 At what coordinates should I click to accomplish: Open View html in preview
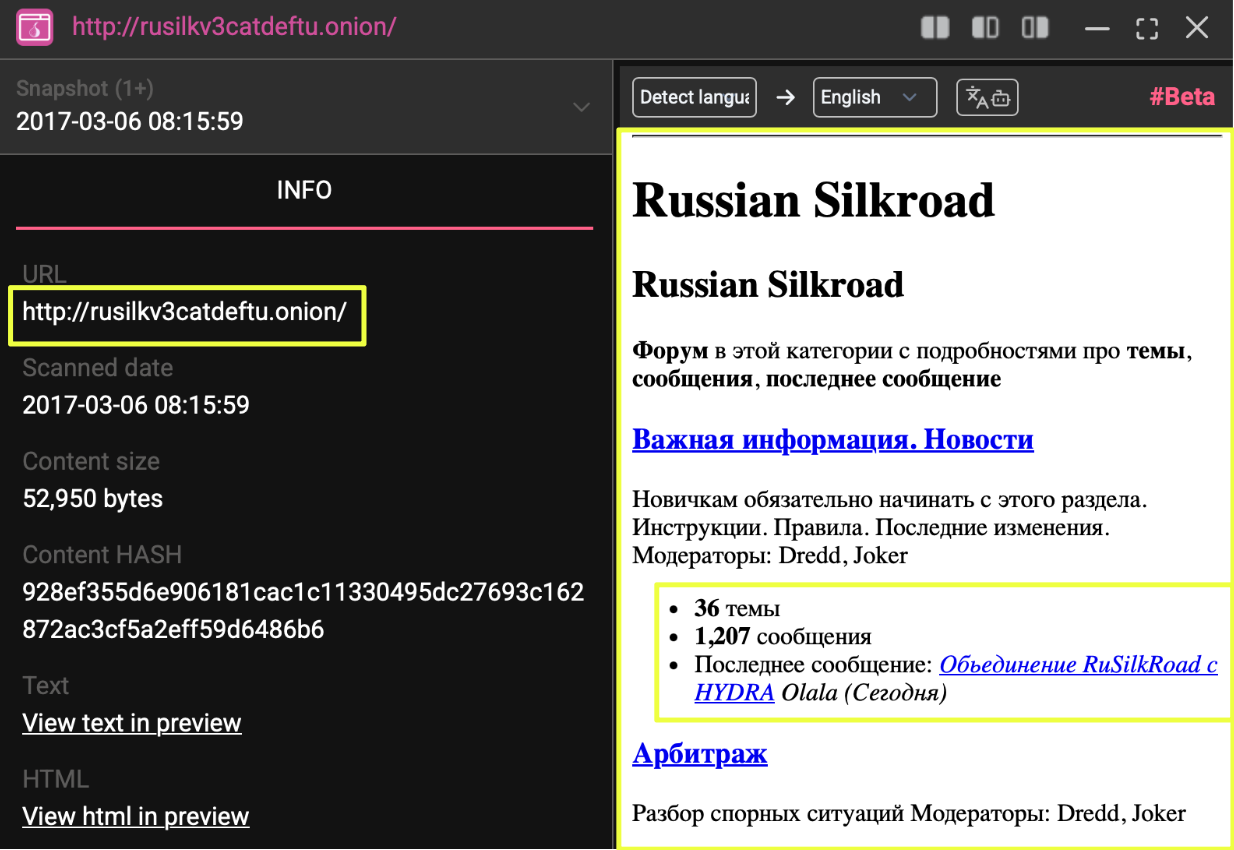[135, 816]
